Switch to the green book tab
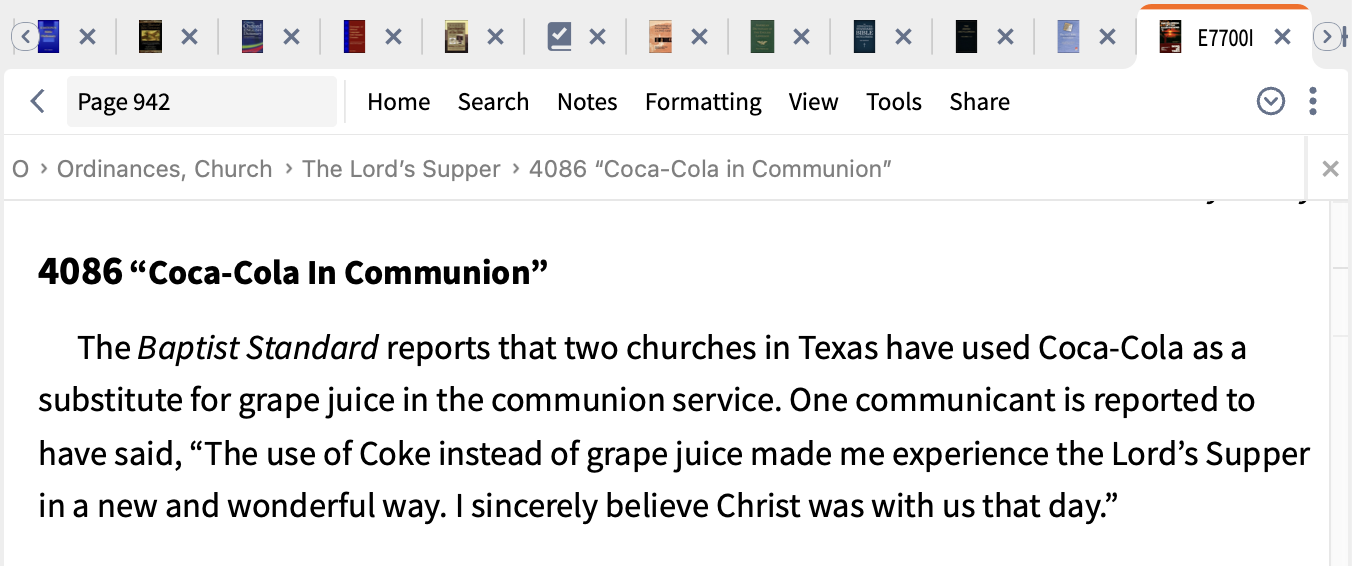 tap(763, 37)
